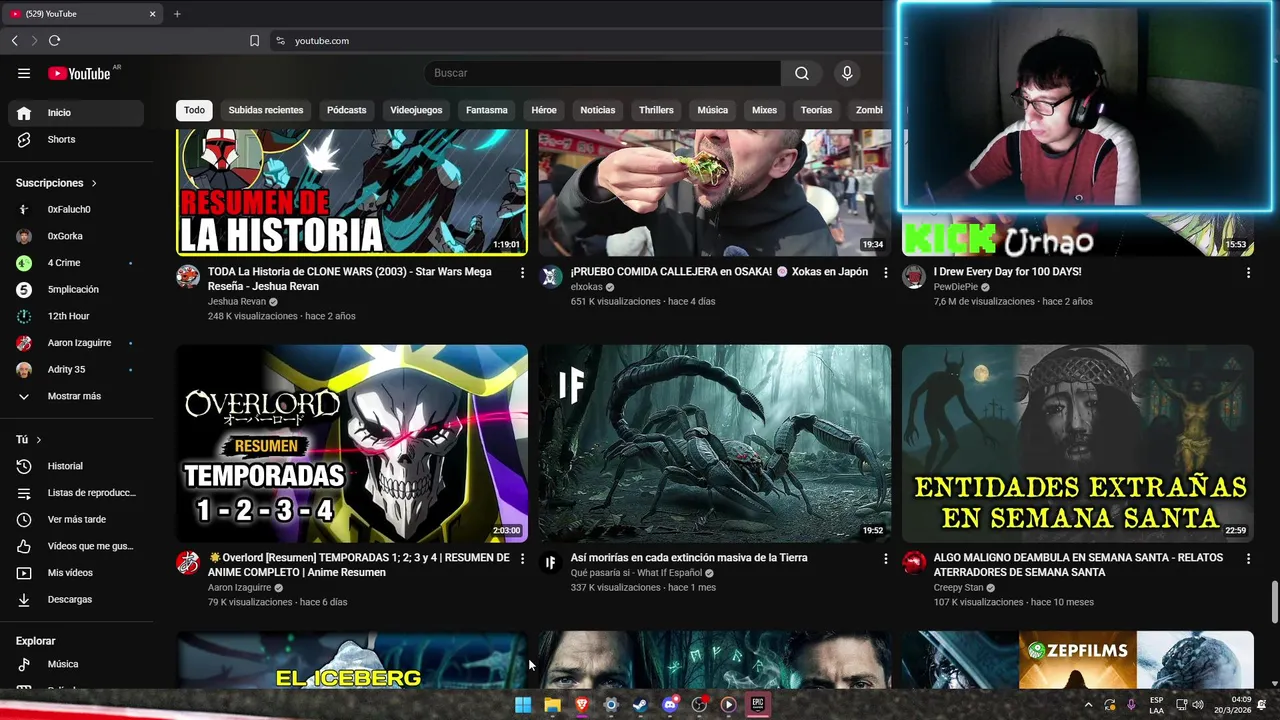This screenshot has width=1280, height=720.
Task: Switch ESP LAA keyboard language
Action: click(x=1156, y=705)
